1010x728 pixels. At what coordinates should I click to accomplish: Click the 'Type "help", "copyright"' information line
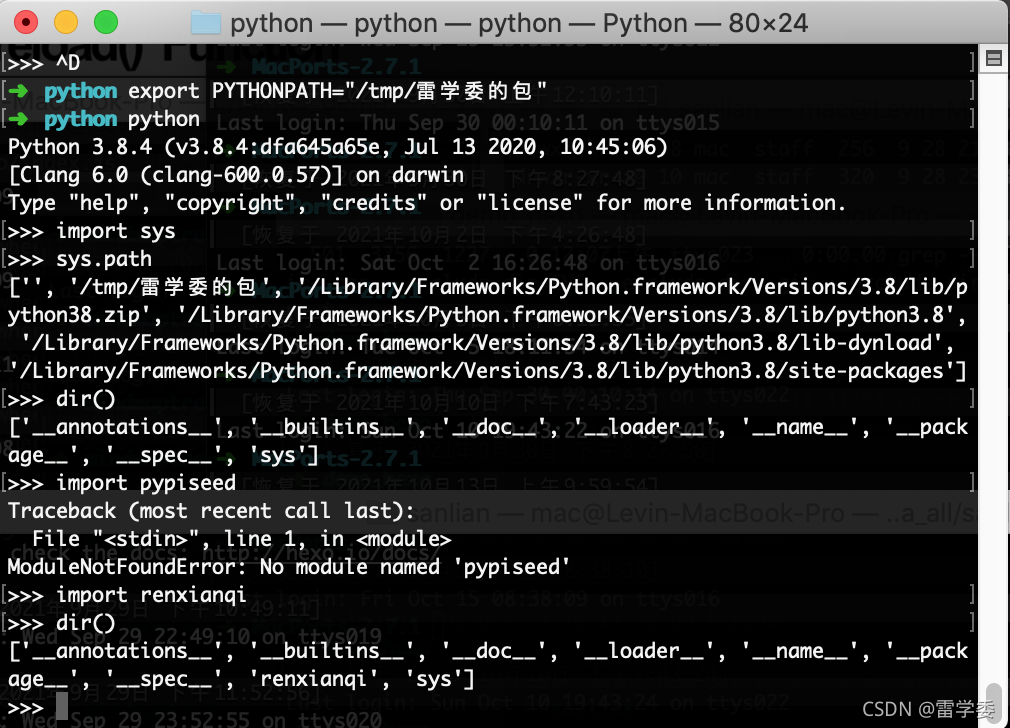coord(426,203)
